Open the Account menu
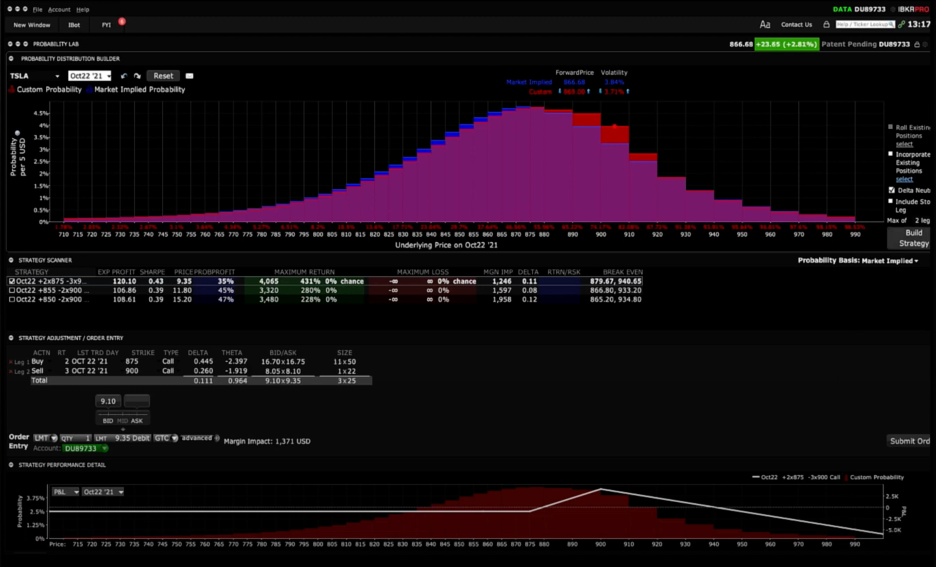 (x=59, y=9)
